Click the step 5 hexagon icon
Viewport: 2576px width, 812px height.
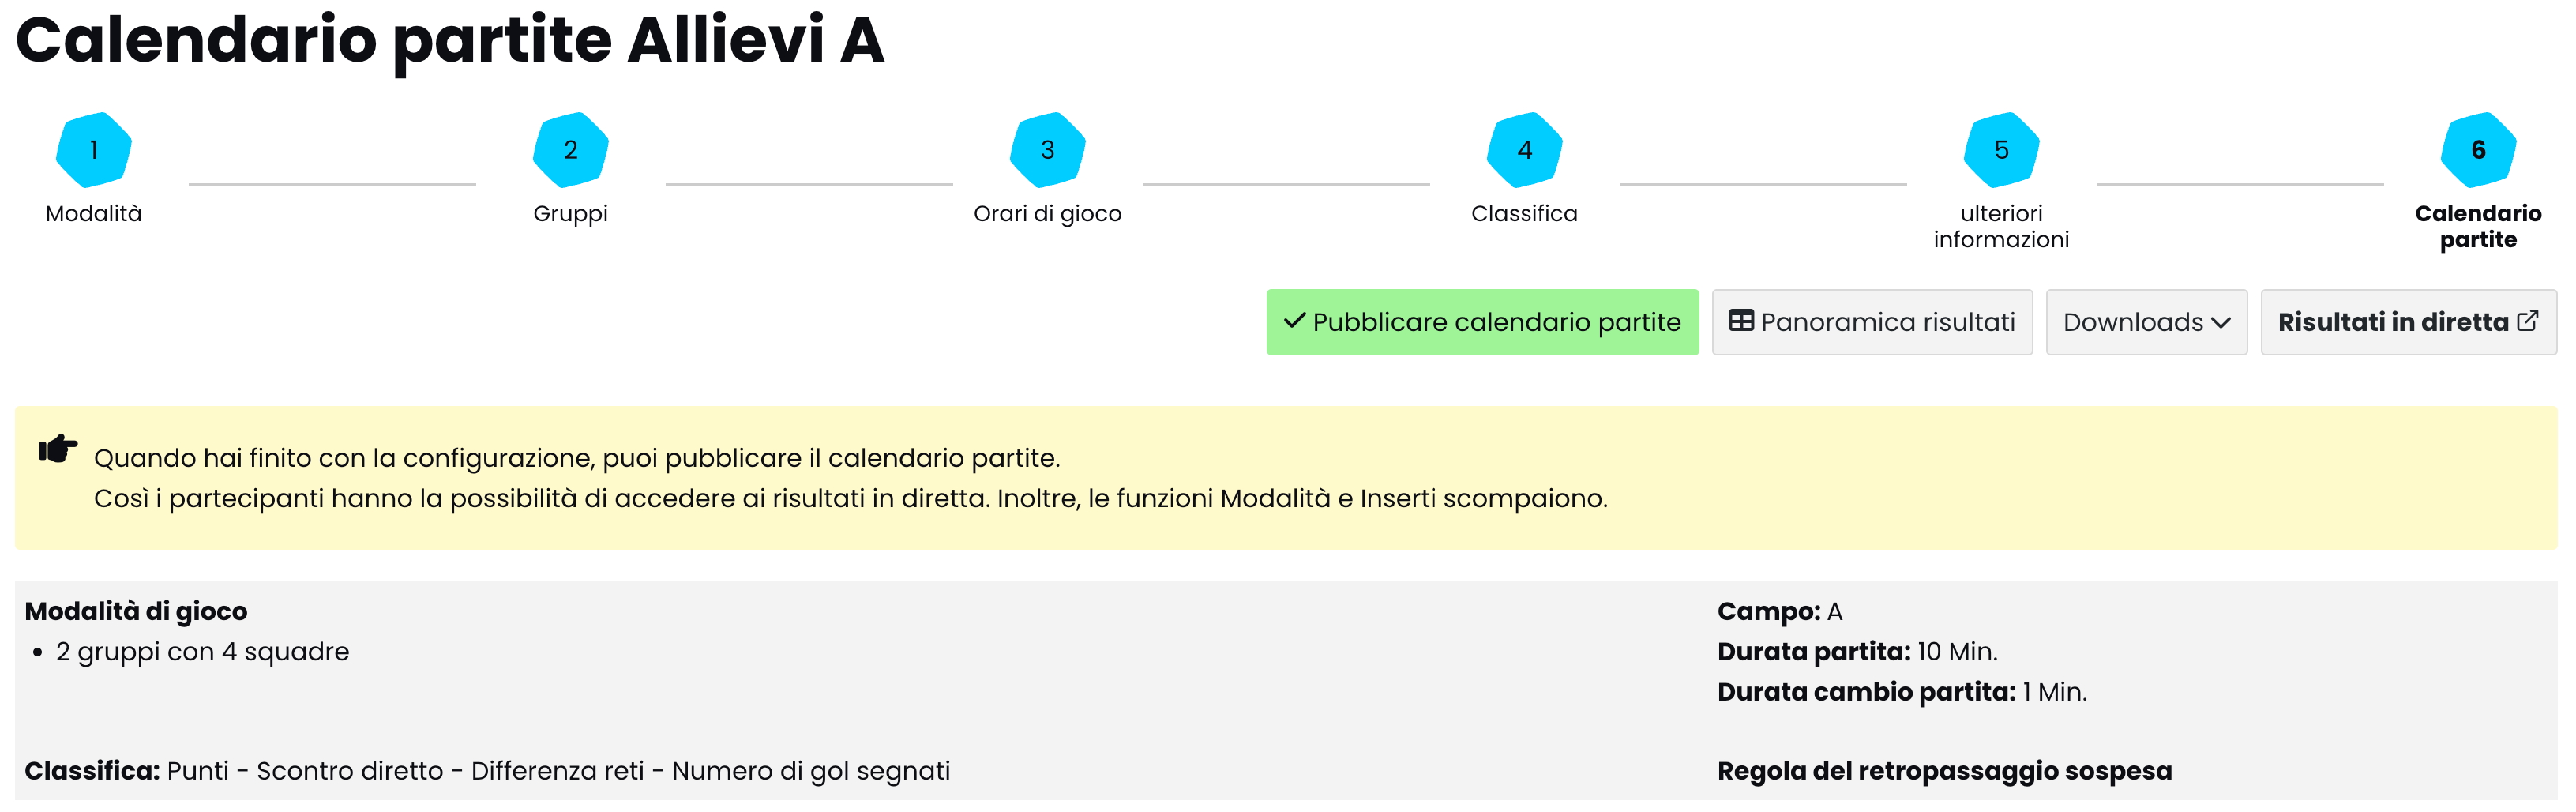coord(2002,150)
